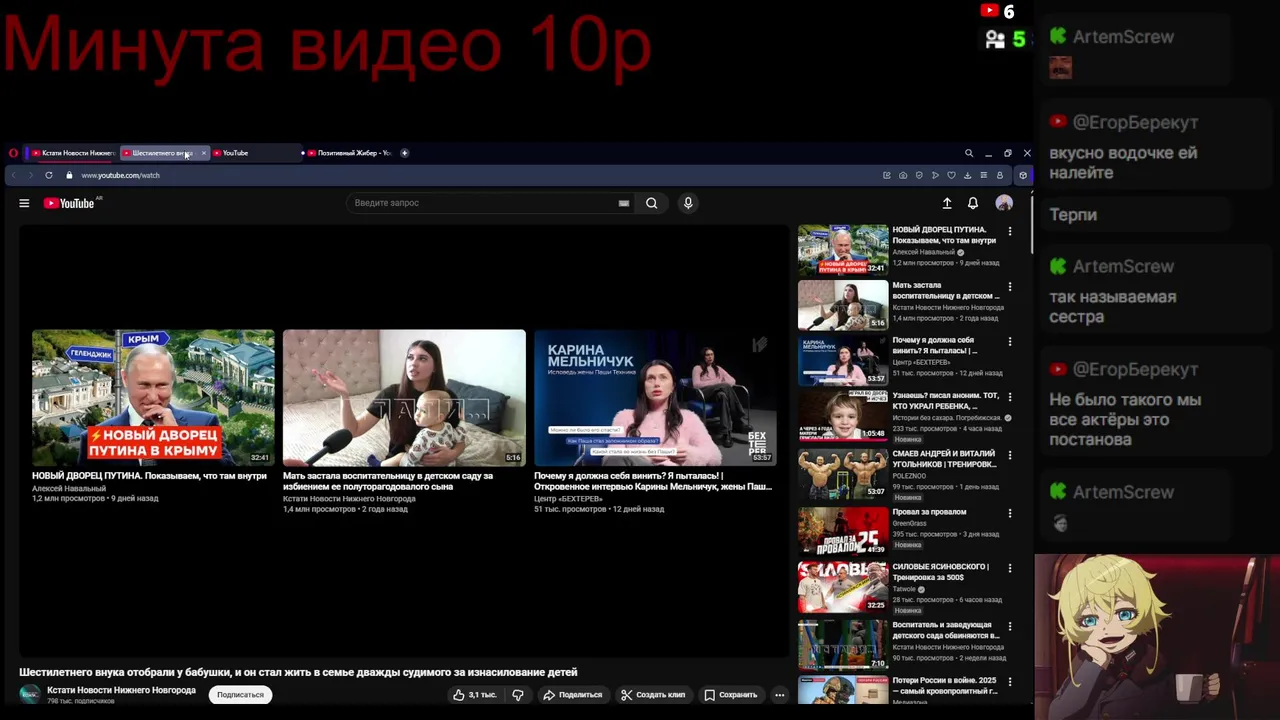1280x720 pixels.
Task: Open options menu for Воспитатель и заведующая sidebar video
Action: (1009, 626)
